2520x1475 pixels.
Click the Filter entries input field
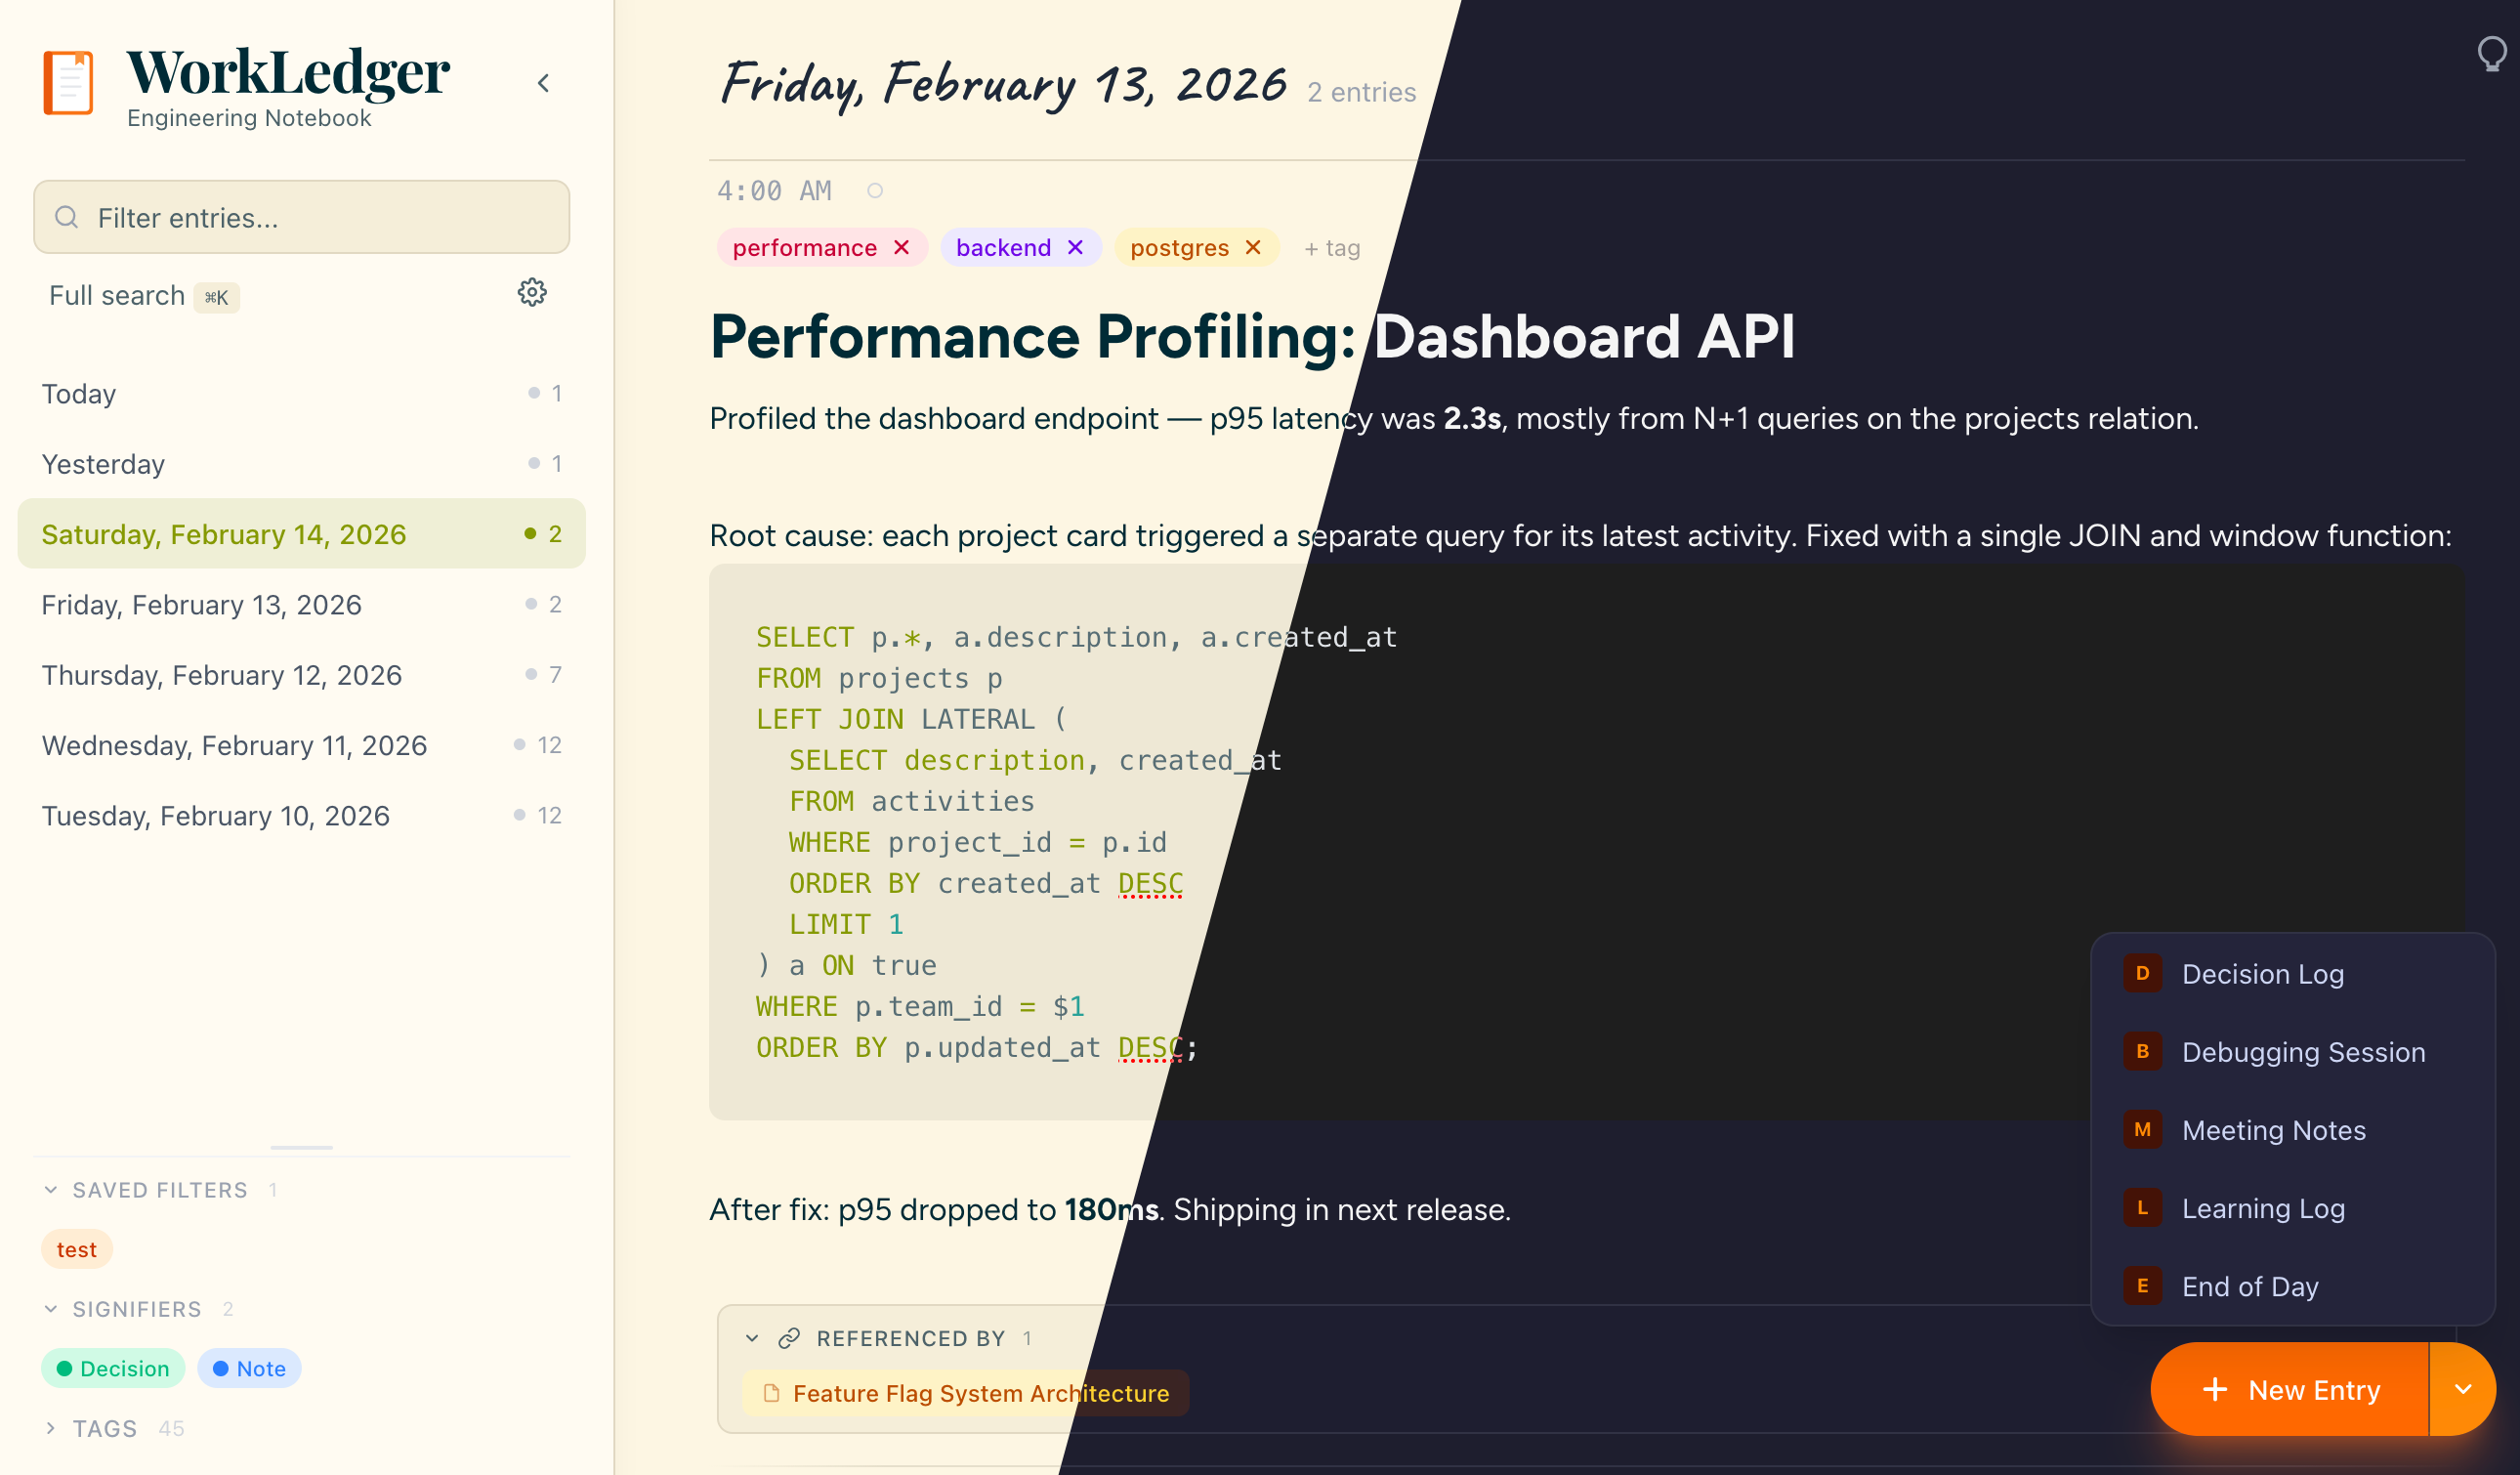[300, 217]
